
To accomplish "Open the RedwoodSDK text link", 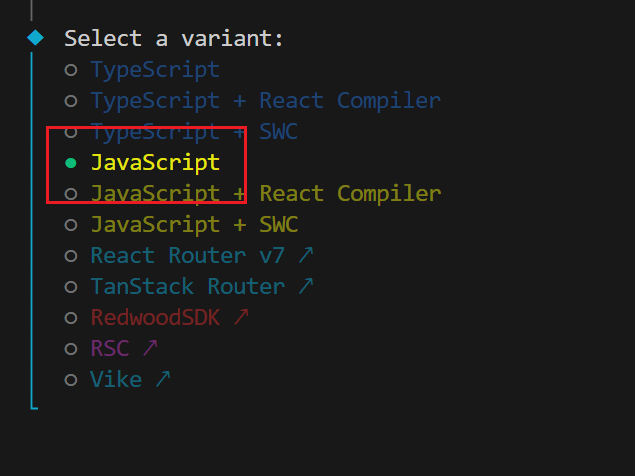I will [156, 318].
